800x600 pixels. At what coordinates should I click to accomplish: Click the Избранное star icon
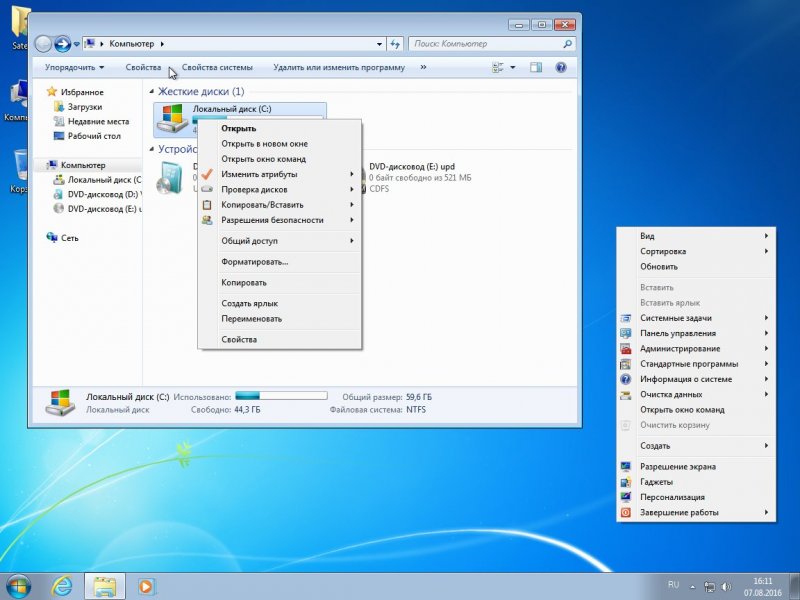52,92
